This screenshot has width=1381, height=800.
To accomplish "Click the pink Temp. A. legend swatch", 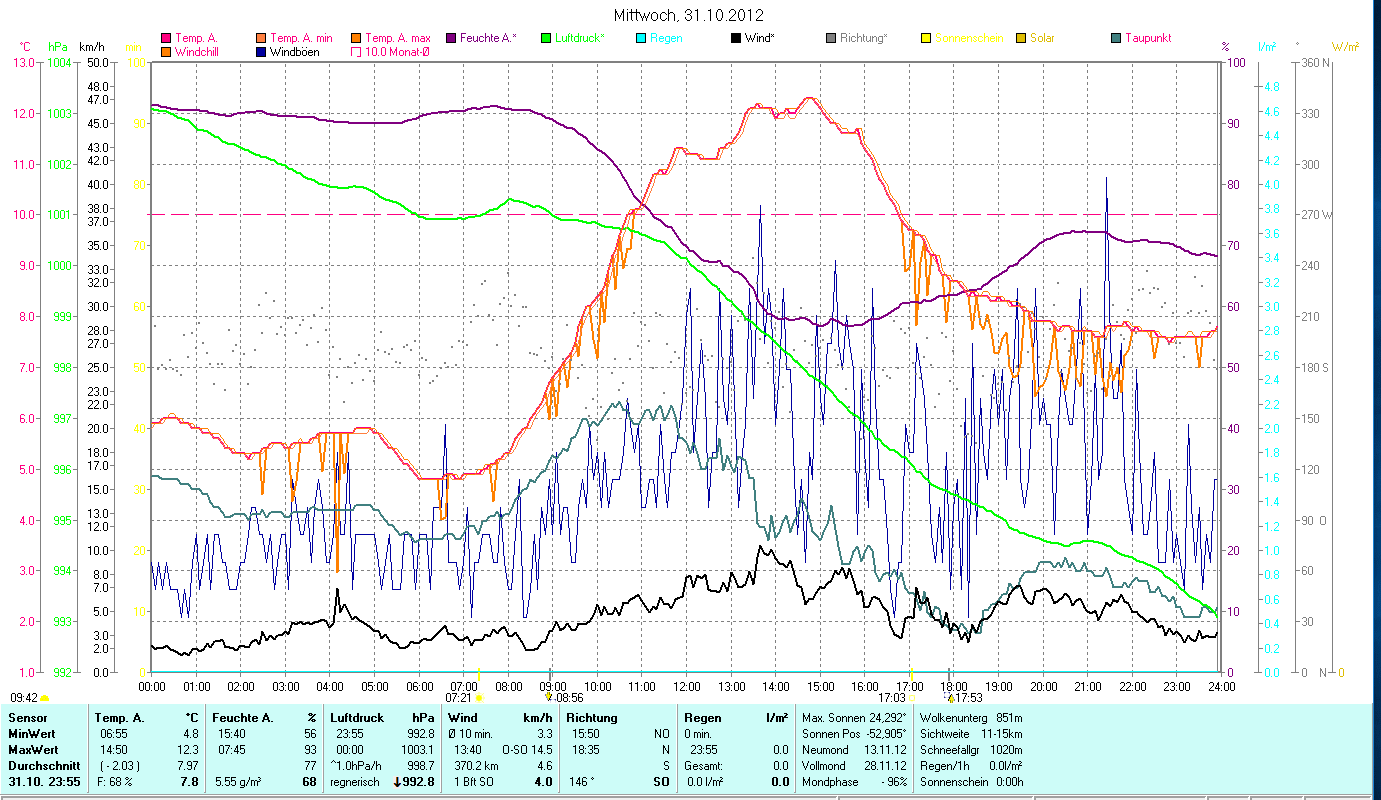I will 166,38.
